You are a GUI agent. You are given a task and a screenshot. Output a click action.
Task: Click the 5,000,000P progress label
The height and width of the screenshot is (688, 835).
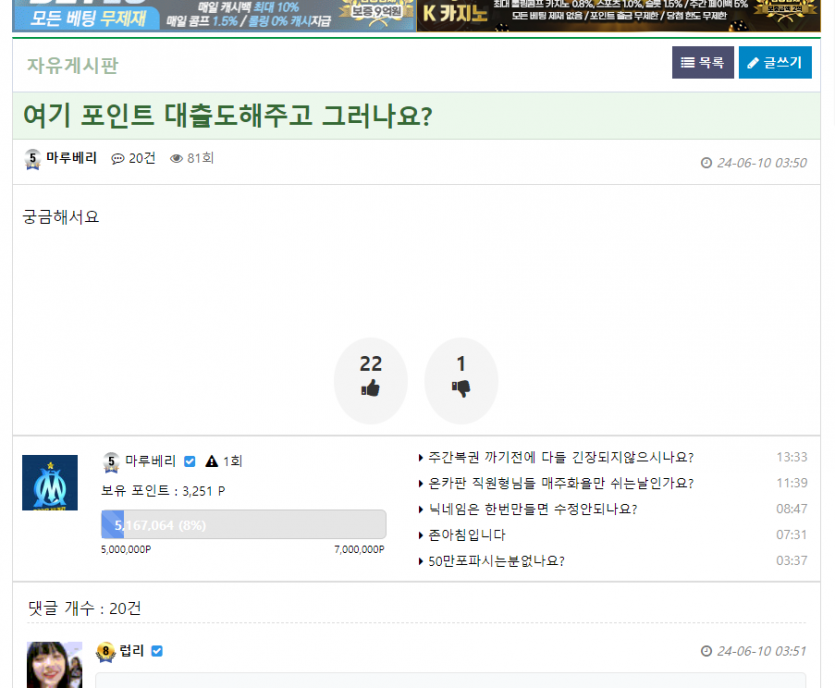point(126,550)
